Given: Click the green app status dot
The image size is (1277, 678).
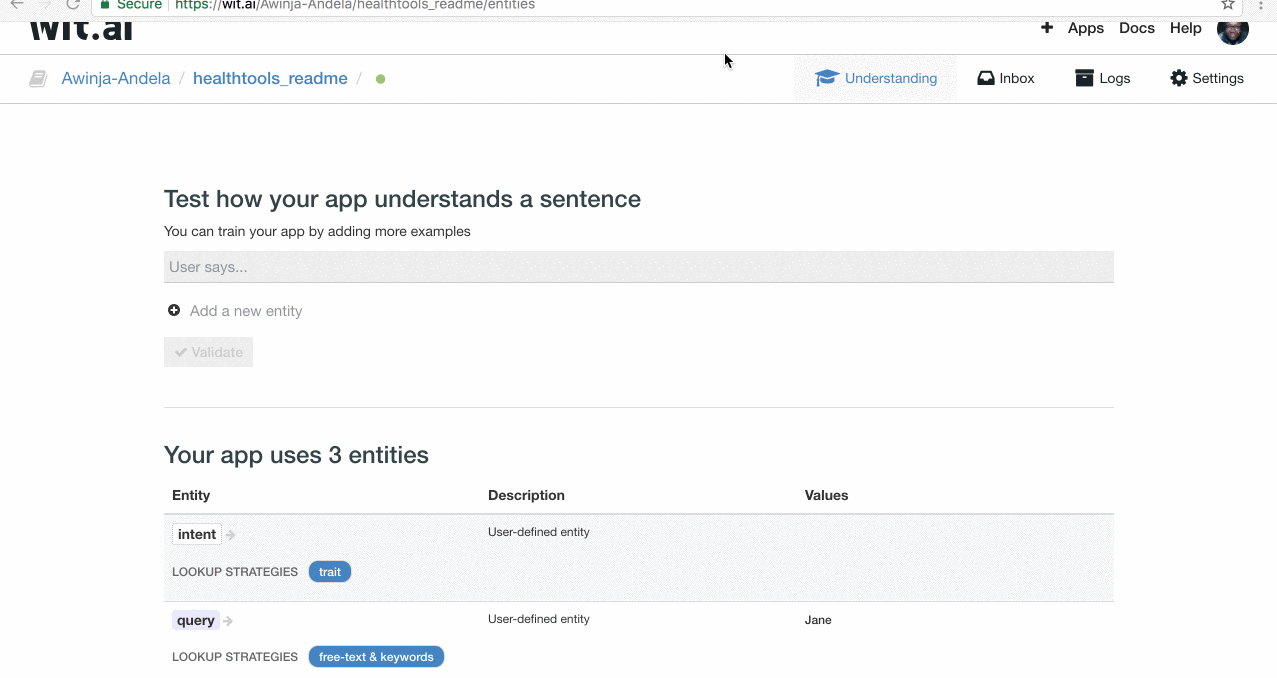Looking at the screenshot, I should tap(380, 79).
